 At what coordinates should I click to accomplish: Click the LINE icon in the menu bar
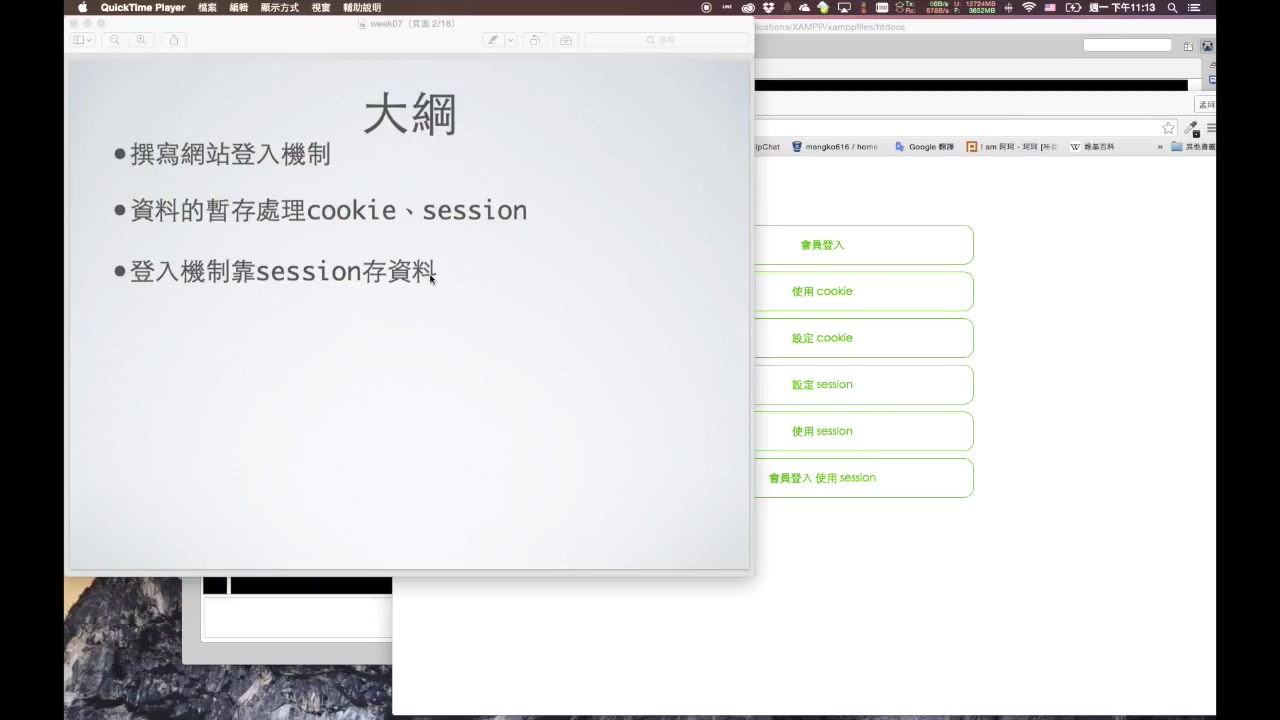click(727, 7)
